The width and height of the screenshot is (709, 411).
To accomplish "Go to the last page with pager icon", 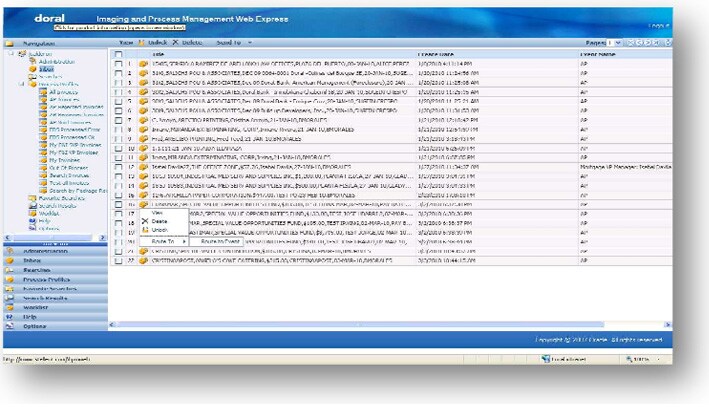I will point(656,43).
